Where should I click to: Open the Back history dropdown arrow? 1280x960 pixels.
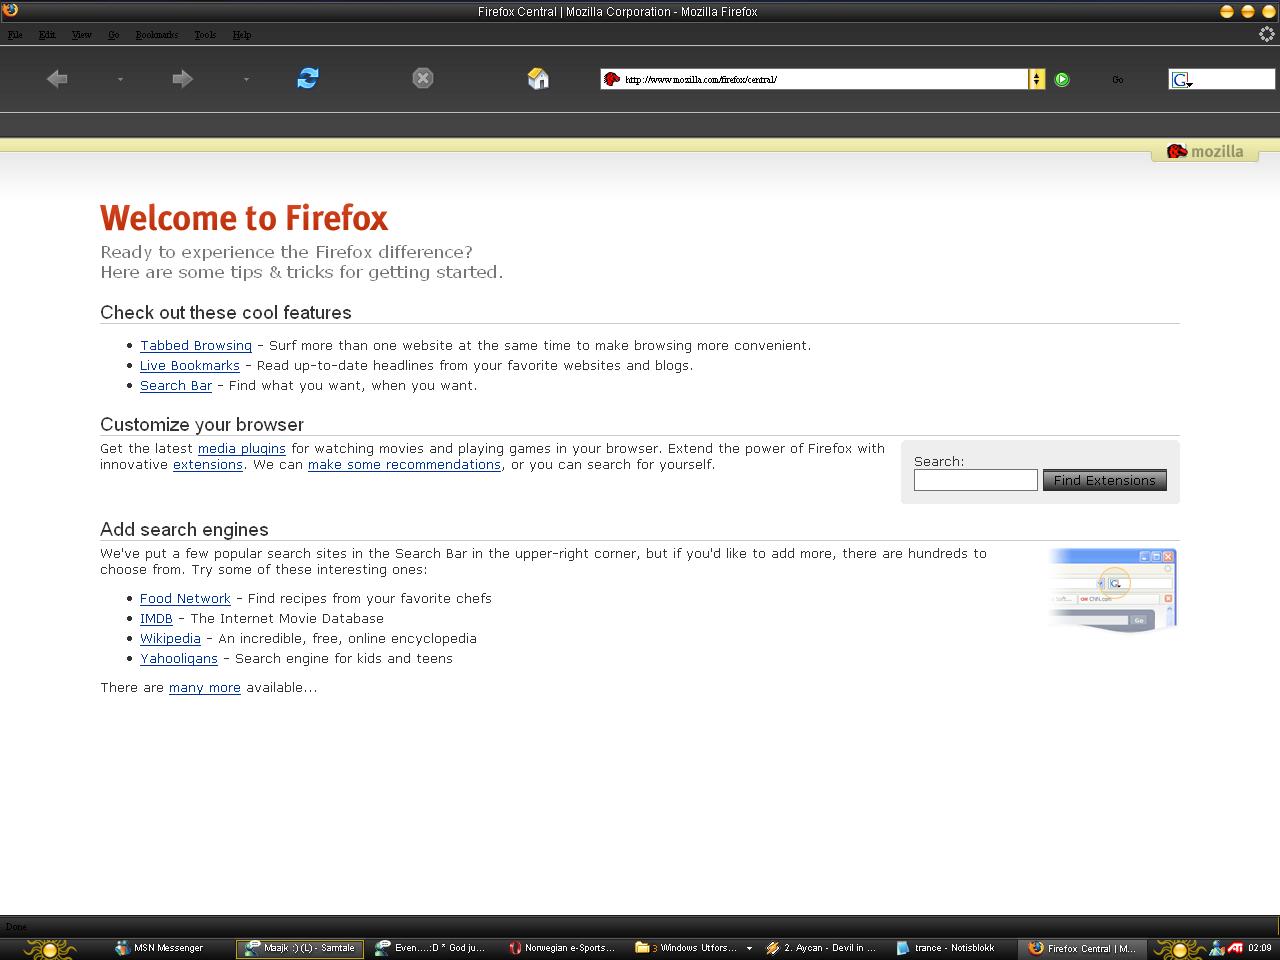tap(120, 79)
